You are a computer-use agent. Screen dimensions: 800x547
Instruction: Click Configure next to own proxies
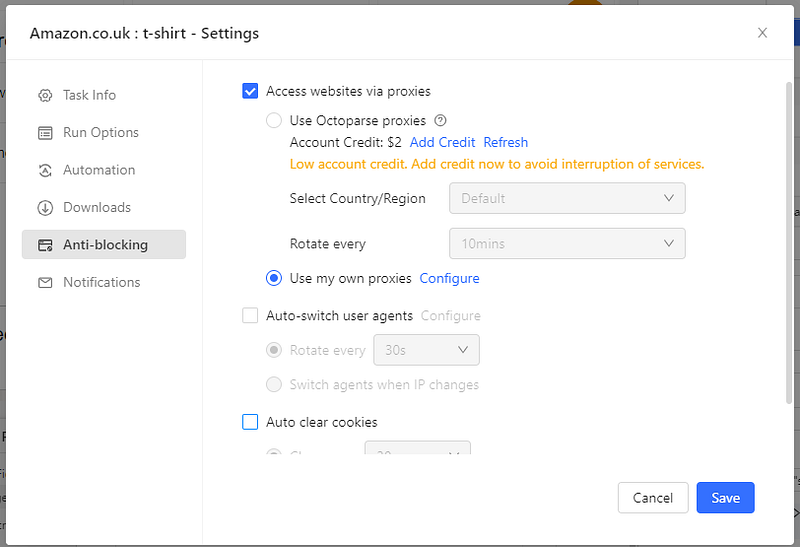449,278
